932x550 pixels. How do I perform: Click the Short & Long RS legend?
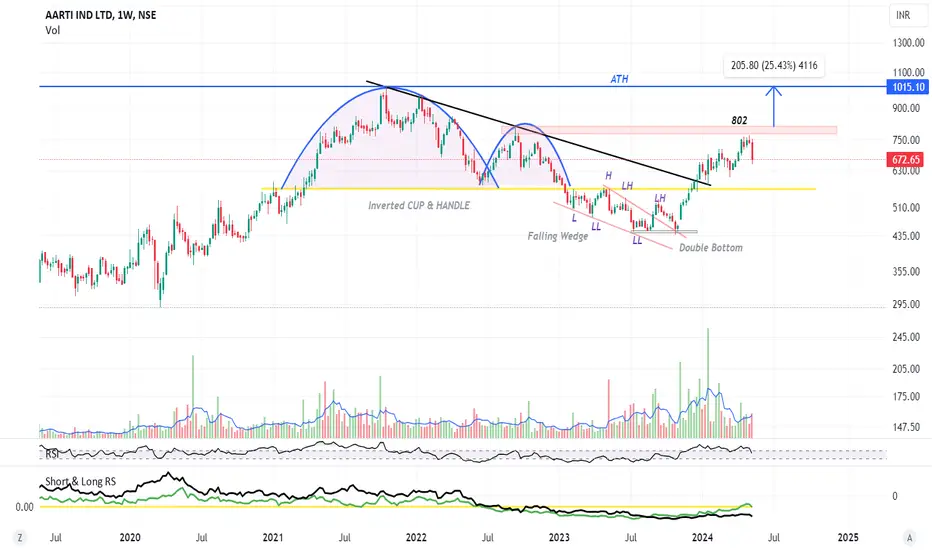81,482
